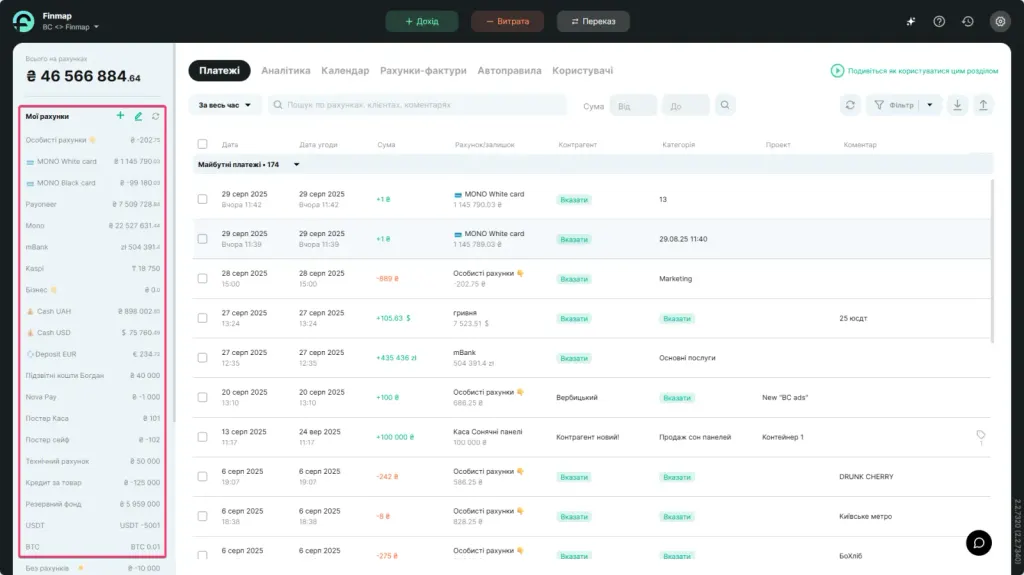Open the chat support bubble
The height and width of the screenshot is (575, 1024).
(x=978, y=542)
